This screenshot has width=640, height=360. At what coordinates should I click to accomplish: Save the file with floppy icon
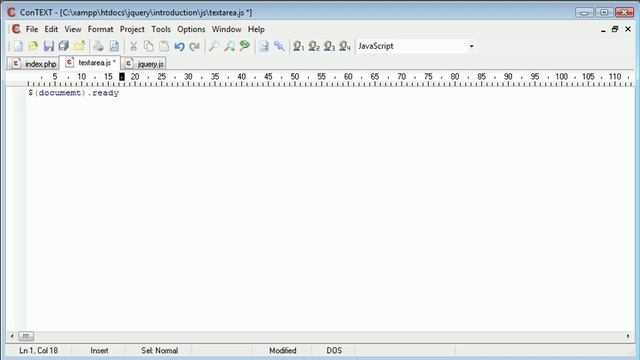(x=49, y=46)
